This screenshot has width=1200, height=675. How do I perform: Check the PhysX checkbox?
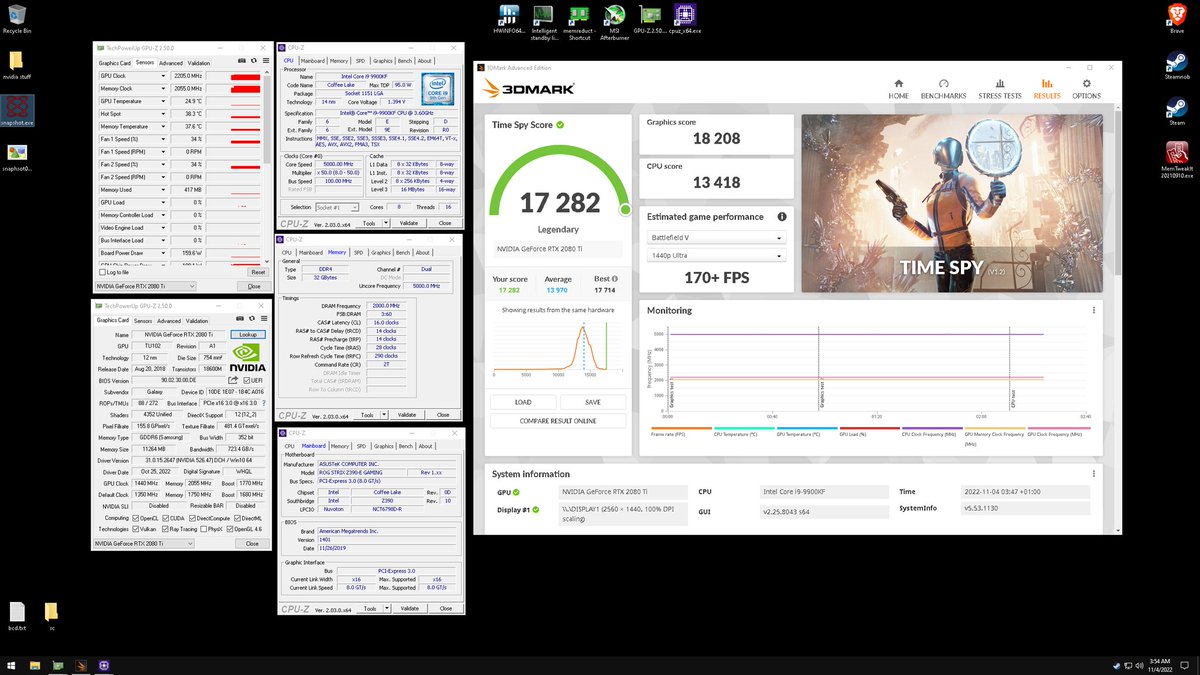tap(202, 528)
